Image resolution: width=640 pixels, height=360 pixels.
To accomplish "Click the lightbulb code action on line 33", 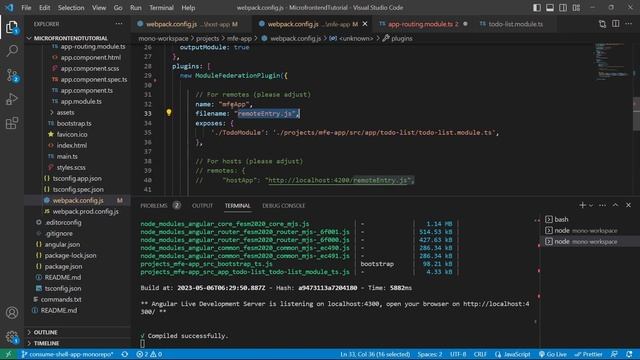I will coord(169,113).
